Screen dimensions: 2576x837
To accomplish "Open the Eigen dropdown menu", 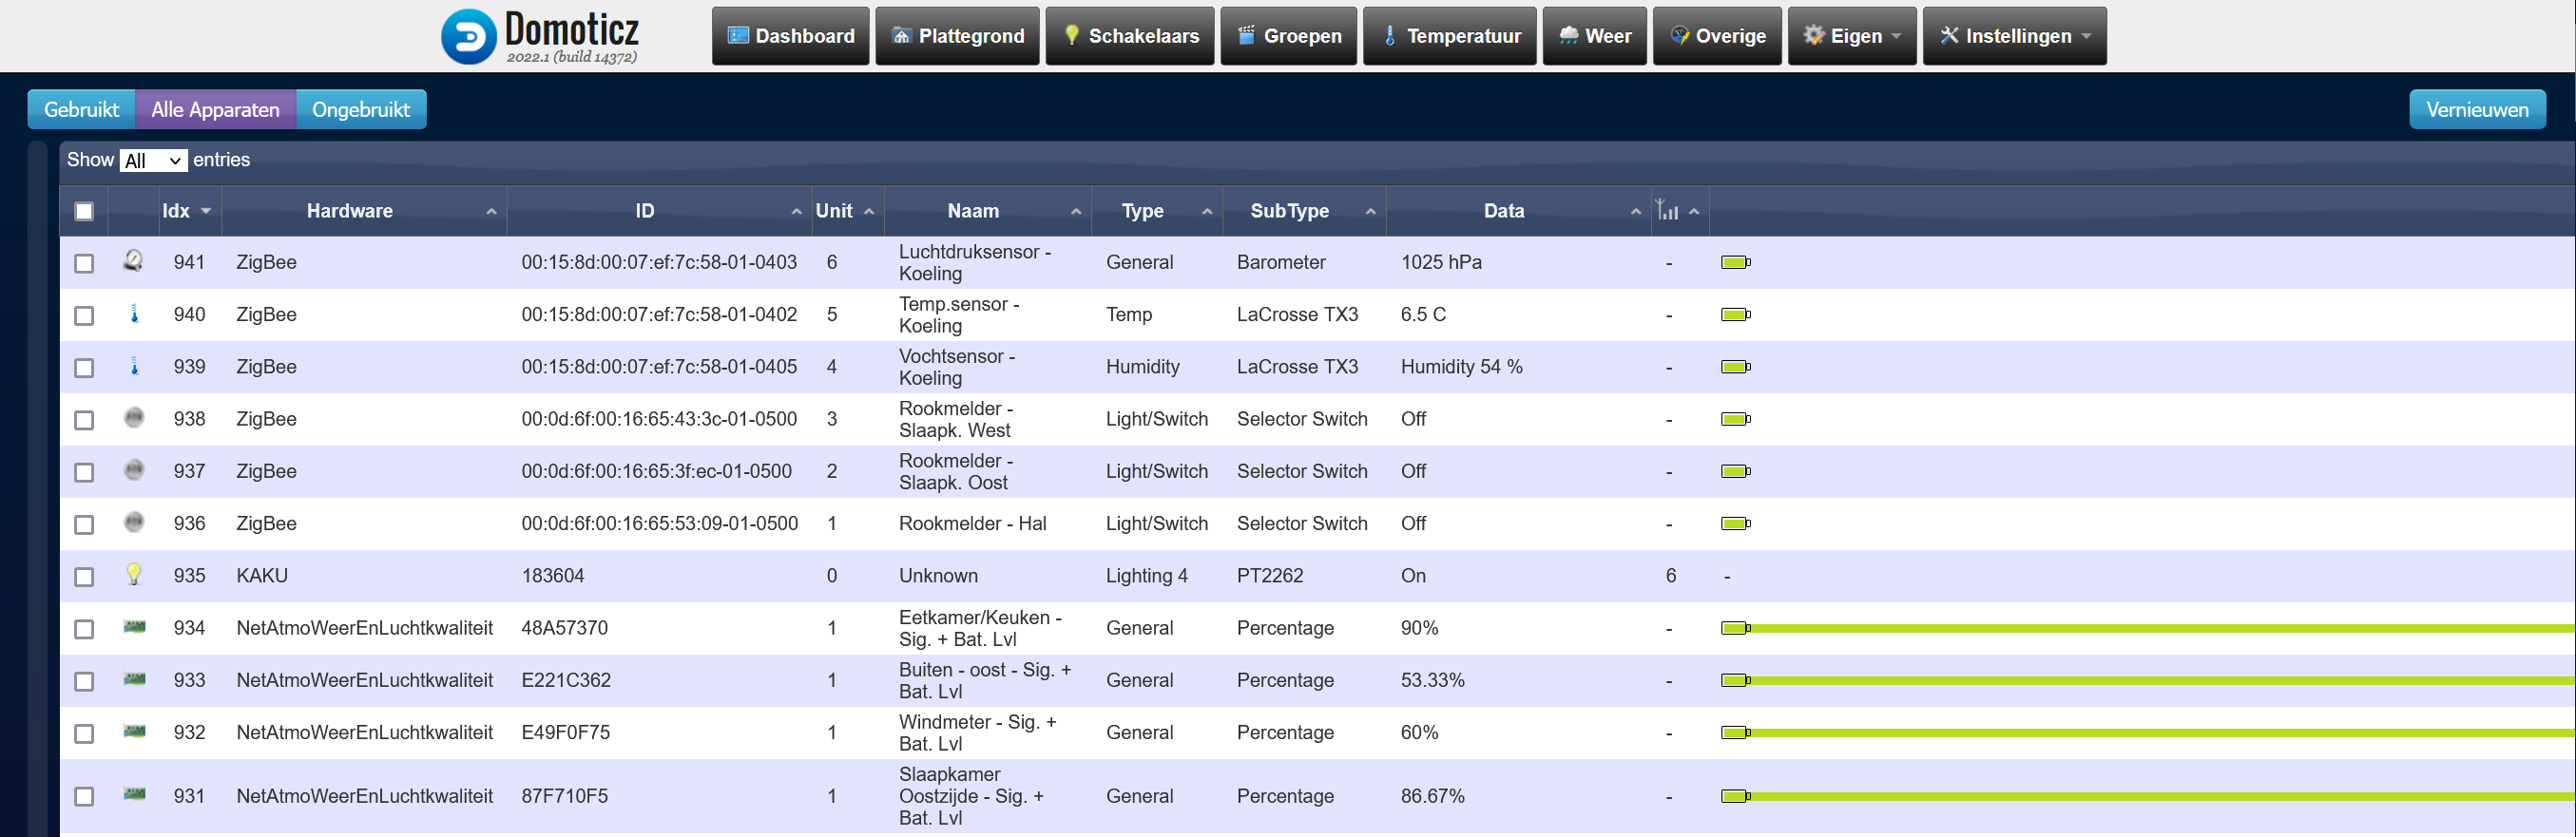I will (x=1851, y=36).
